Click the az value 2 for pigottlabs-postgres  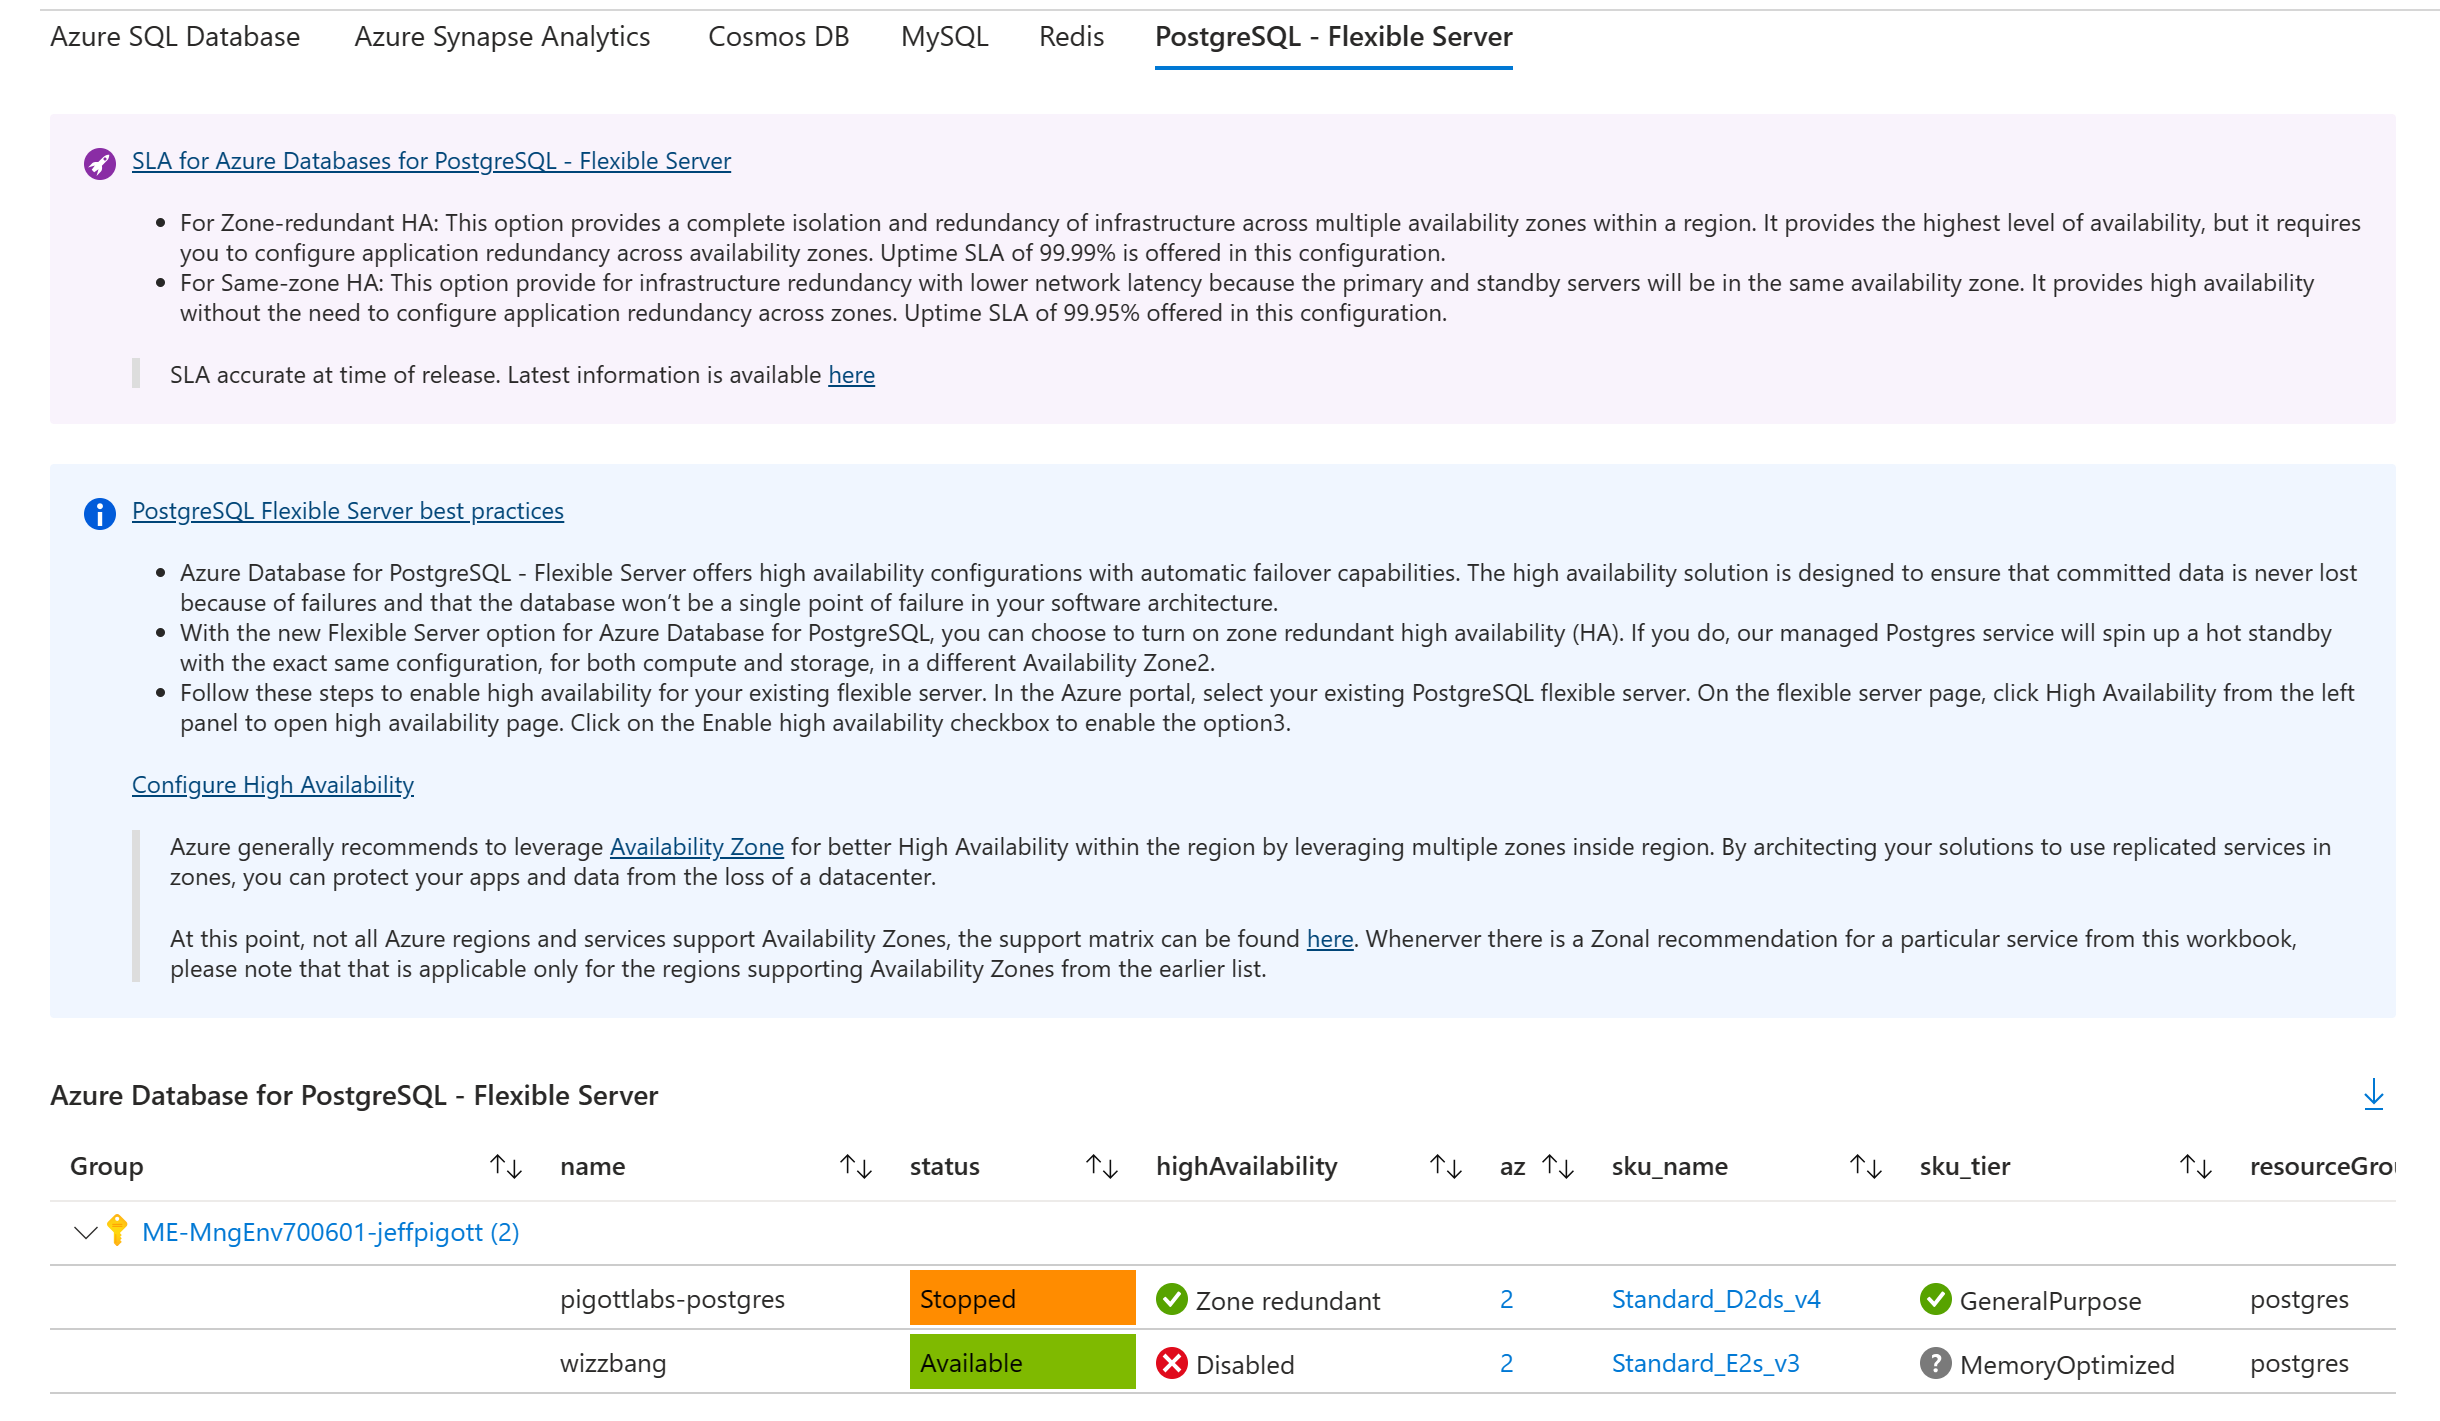pos(1506,1299)
